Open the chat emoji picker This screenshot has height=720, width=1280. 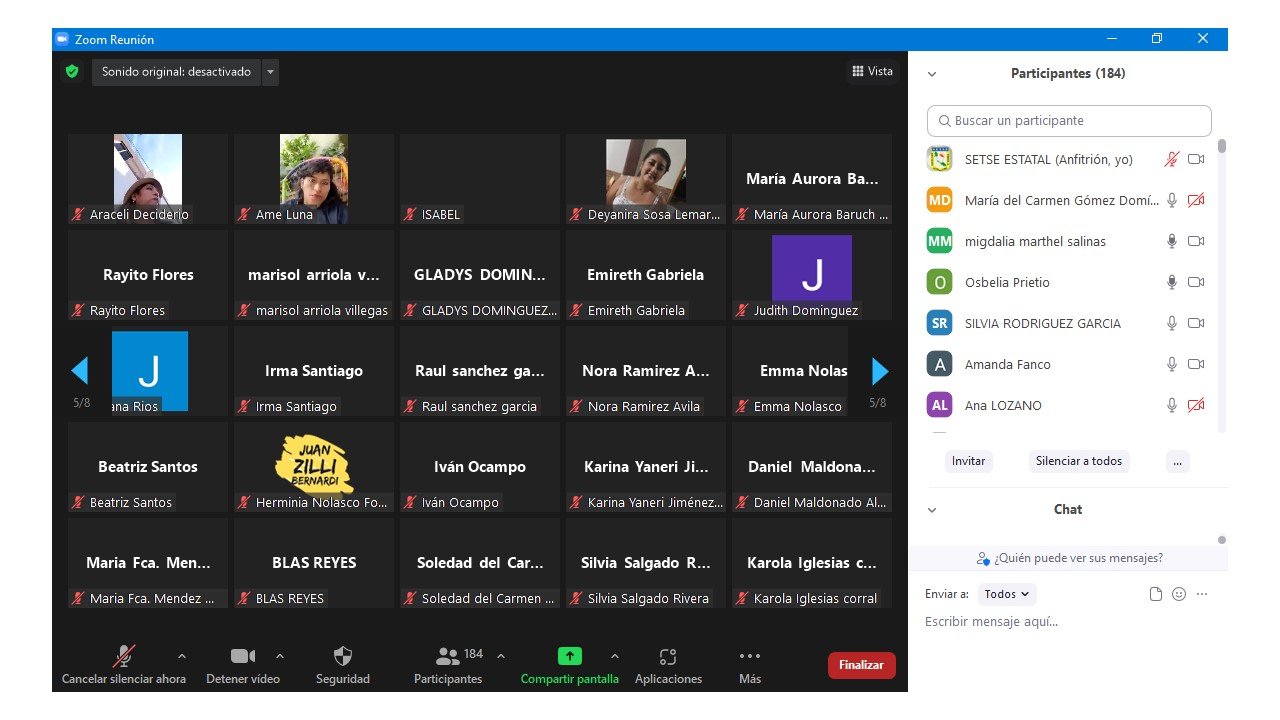[x=1179, y=594]
